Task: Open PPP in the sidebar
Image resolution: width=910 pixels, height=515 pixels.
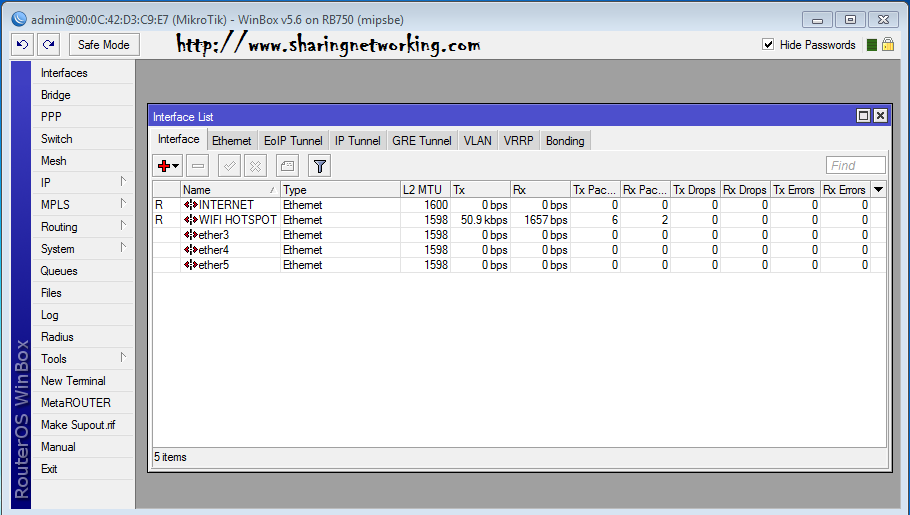Action: click(x=82, y=117)
